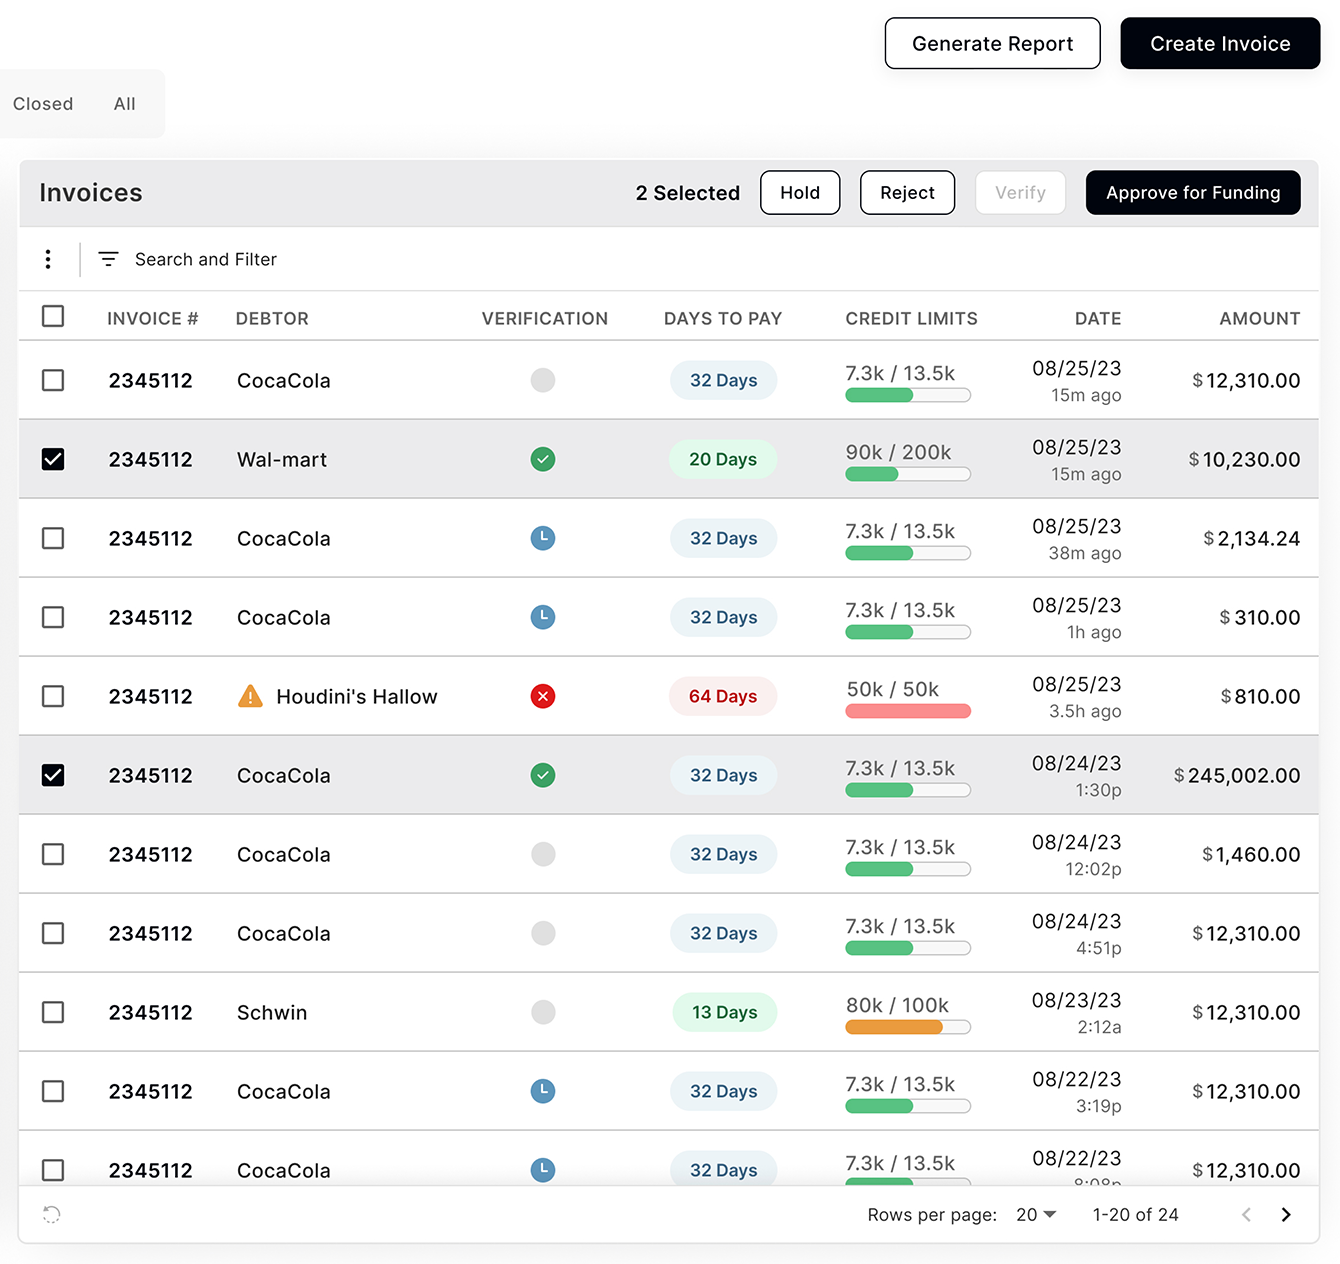Image resolution: width=1340 pixels, height=1264 pixels.
Task: Go to the next page of invoices
Action: [x=1286, y=1214]
